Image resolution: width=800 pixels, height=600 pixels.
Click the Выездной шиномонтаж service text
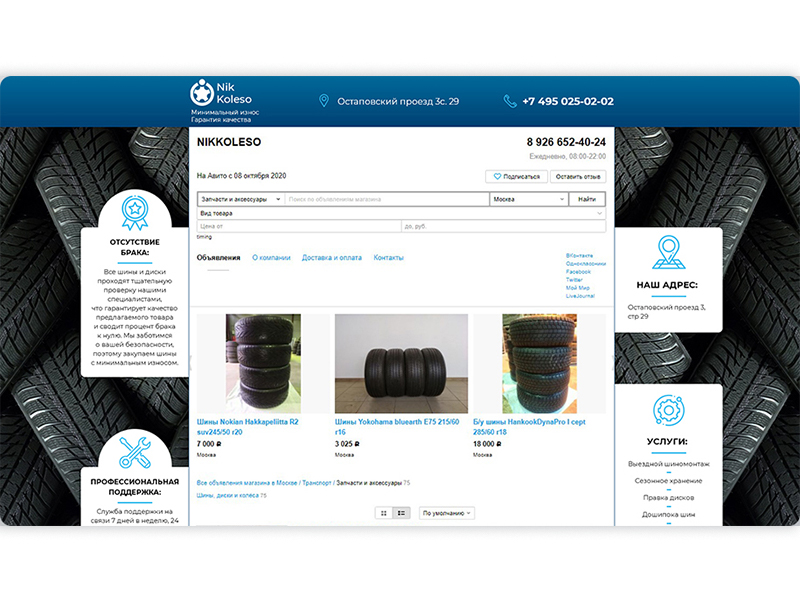click(668, 464)
